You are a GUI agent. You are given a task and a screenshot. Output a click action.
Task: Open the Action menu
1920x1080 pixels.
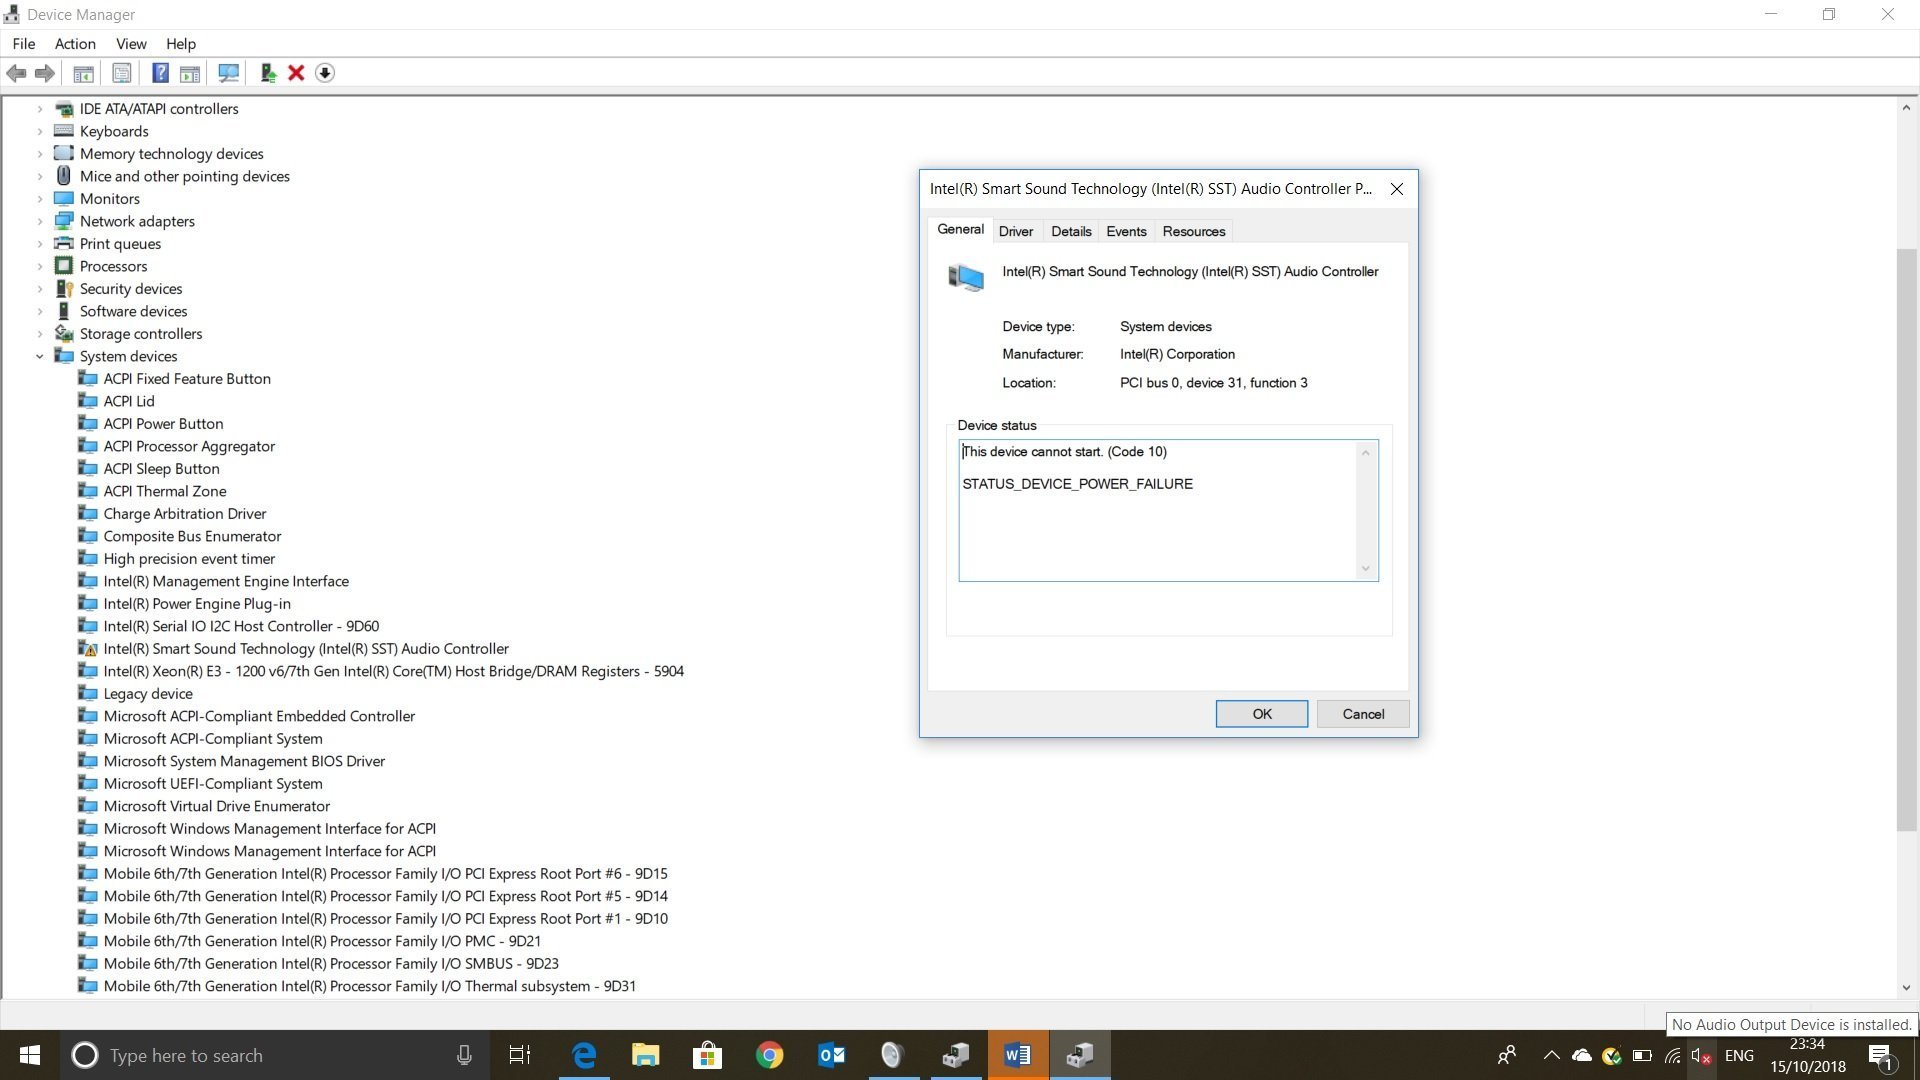[75, 44]
